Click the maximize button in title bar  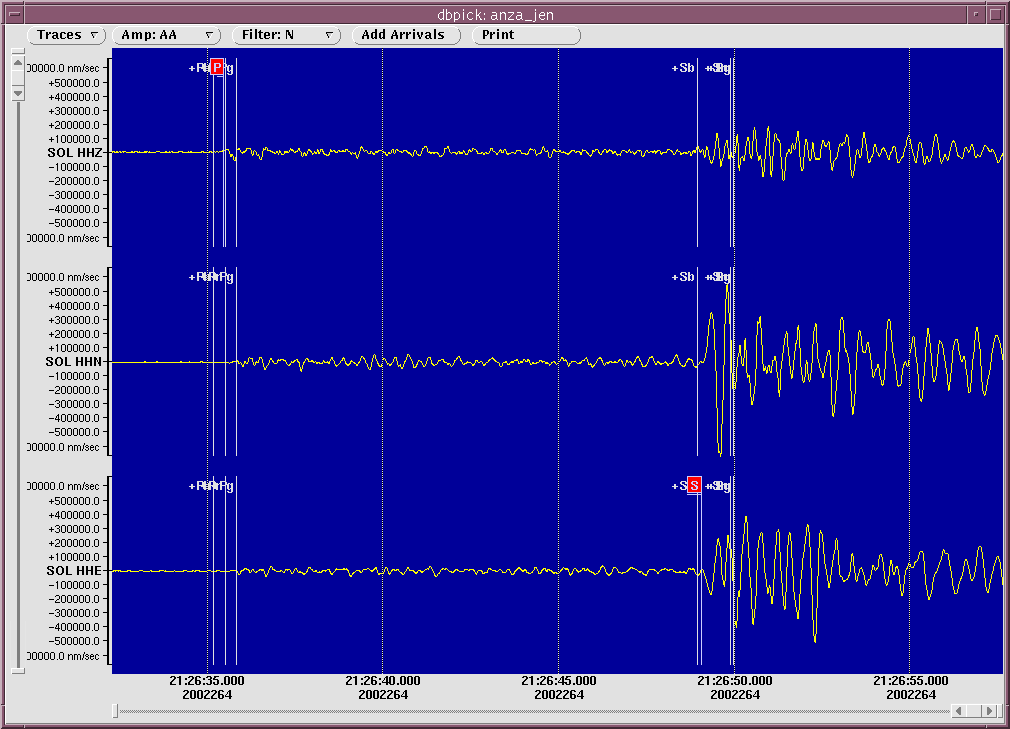click(x=996, y=14)
